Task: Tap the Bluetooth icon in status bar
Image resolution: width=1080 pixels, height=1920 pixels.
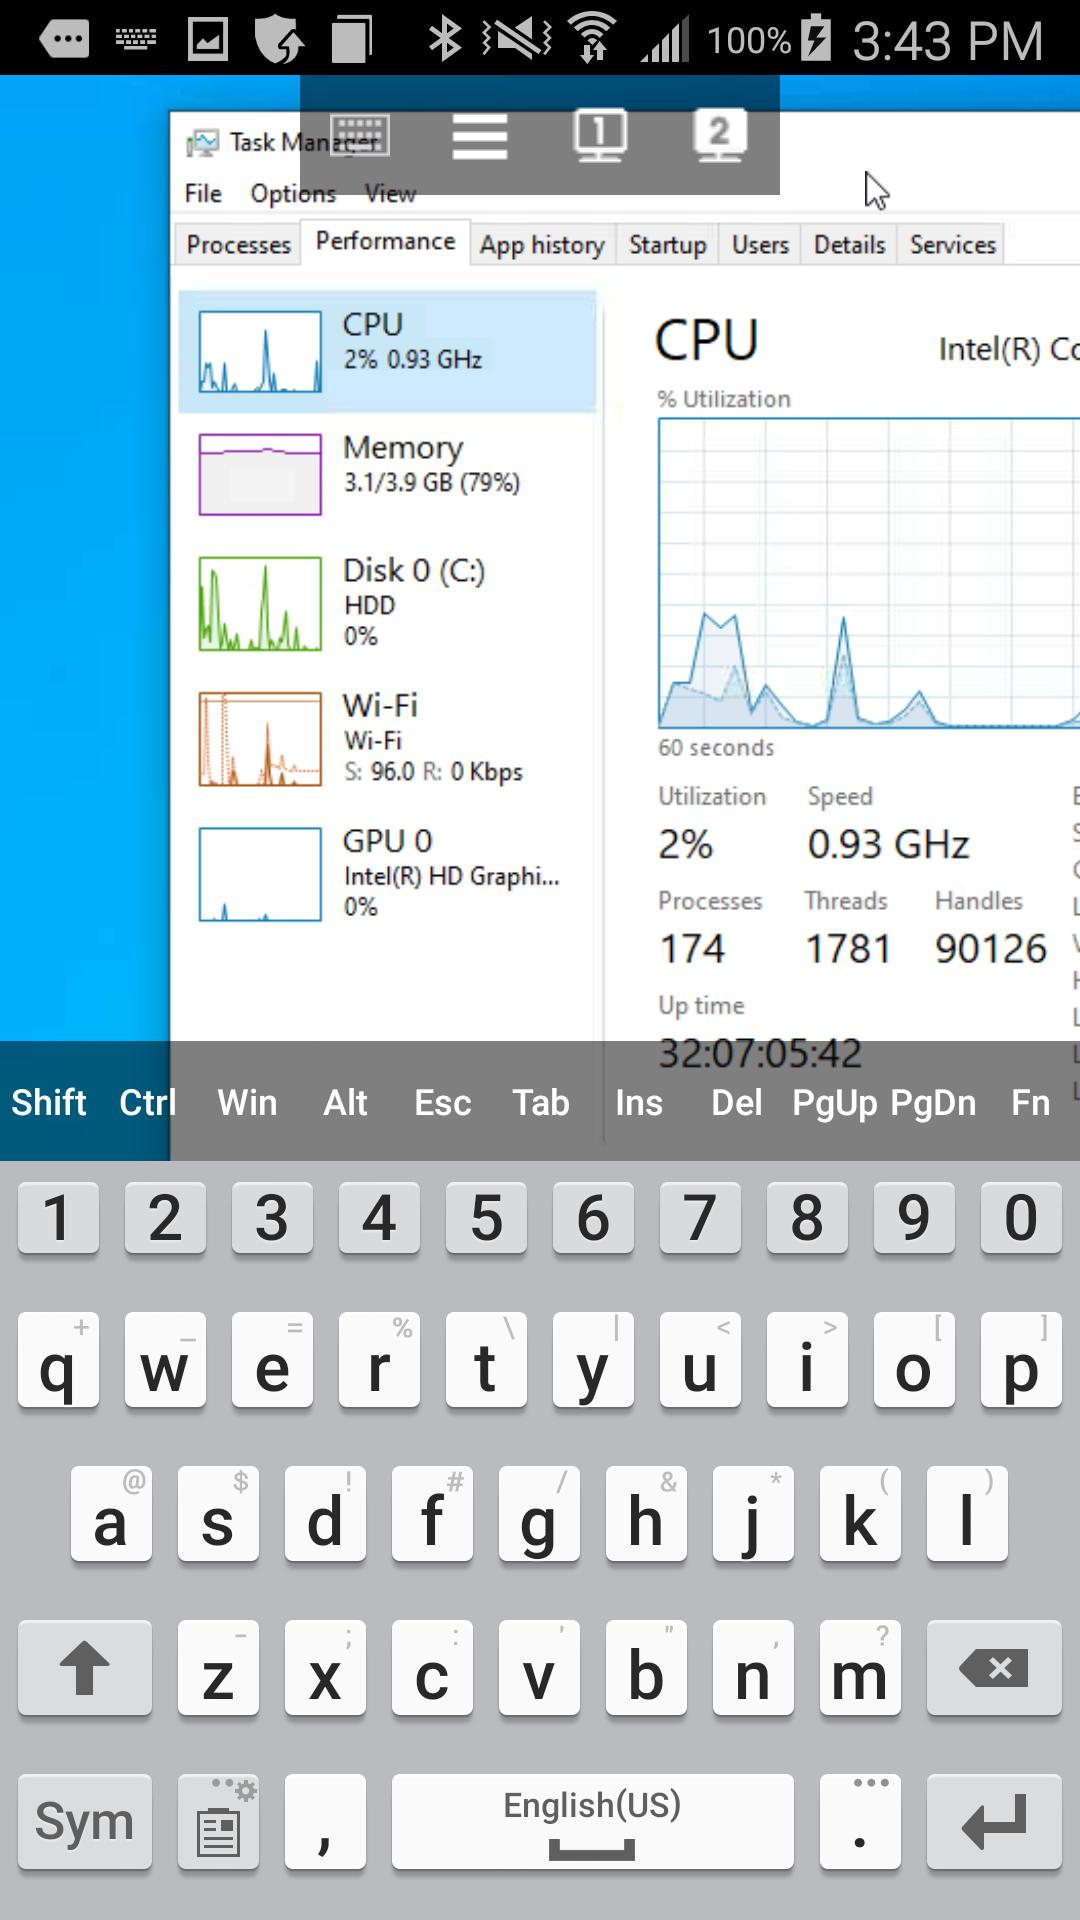Action: pyautogui.click(x=444, y=39)
